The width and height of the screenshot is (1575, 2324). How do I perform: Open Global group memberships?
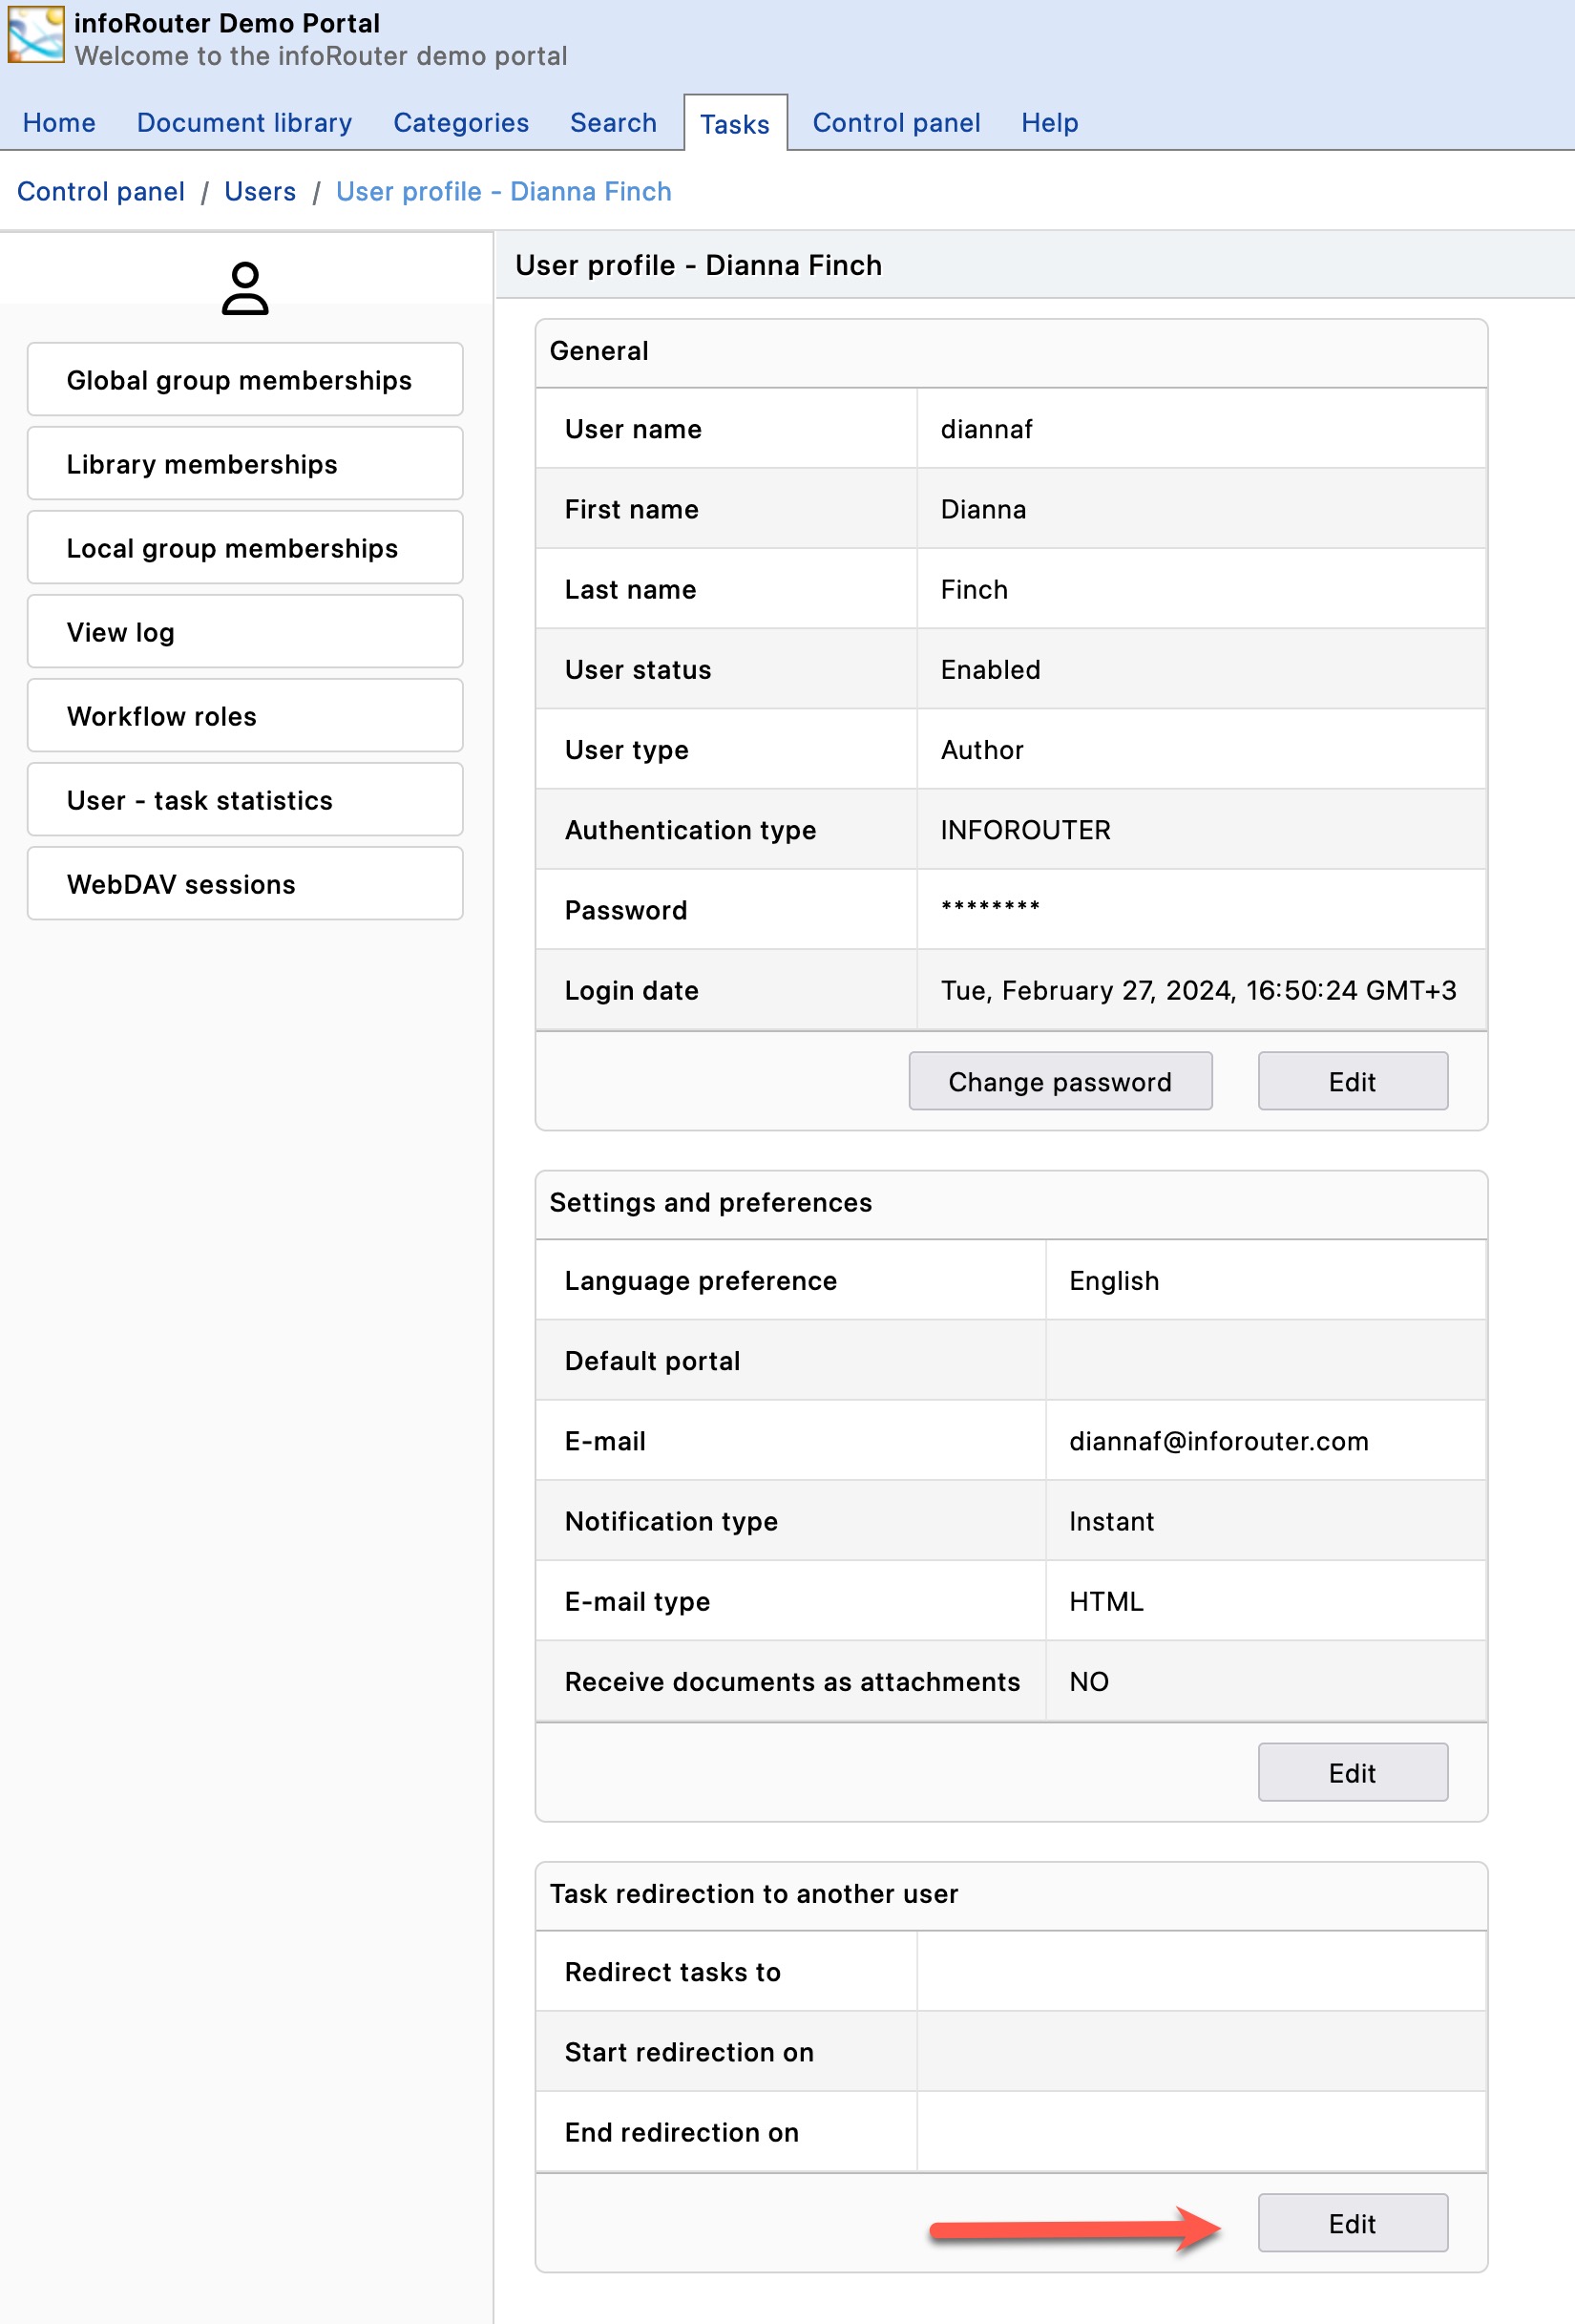click(x=245, y=380)
